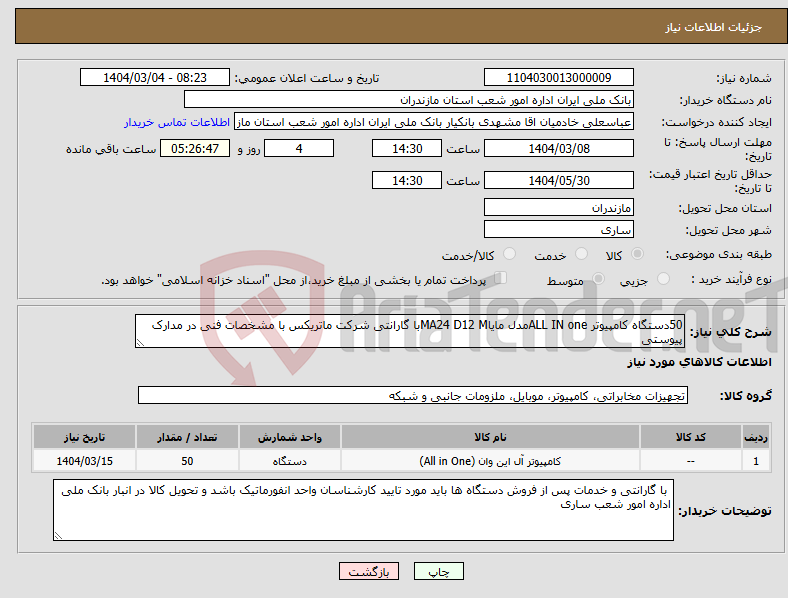
Task: Click the تاریخ نیاز column header
Action: tap(84, 437)
